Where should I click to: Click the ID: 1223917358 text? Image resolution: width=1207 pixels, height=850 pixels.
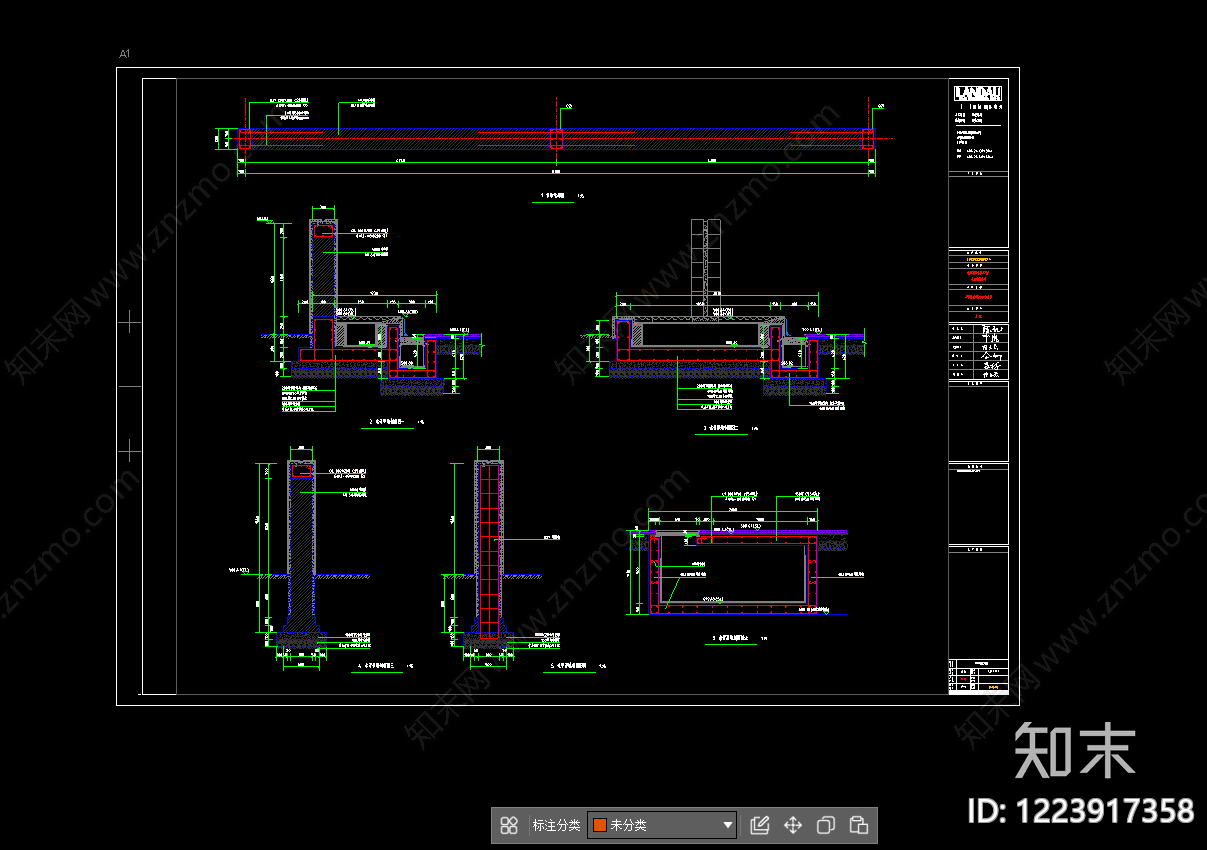tap(1080, 810)
